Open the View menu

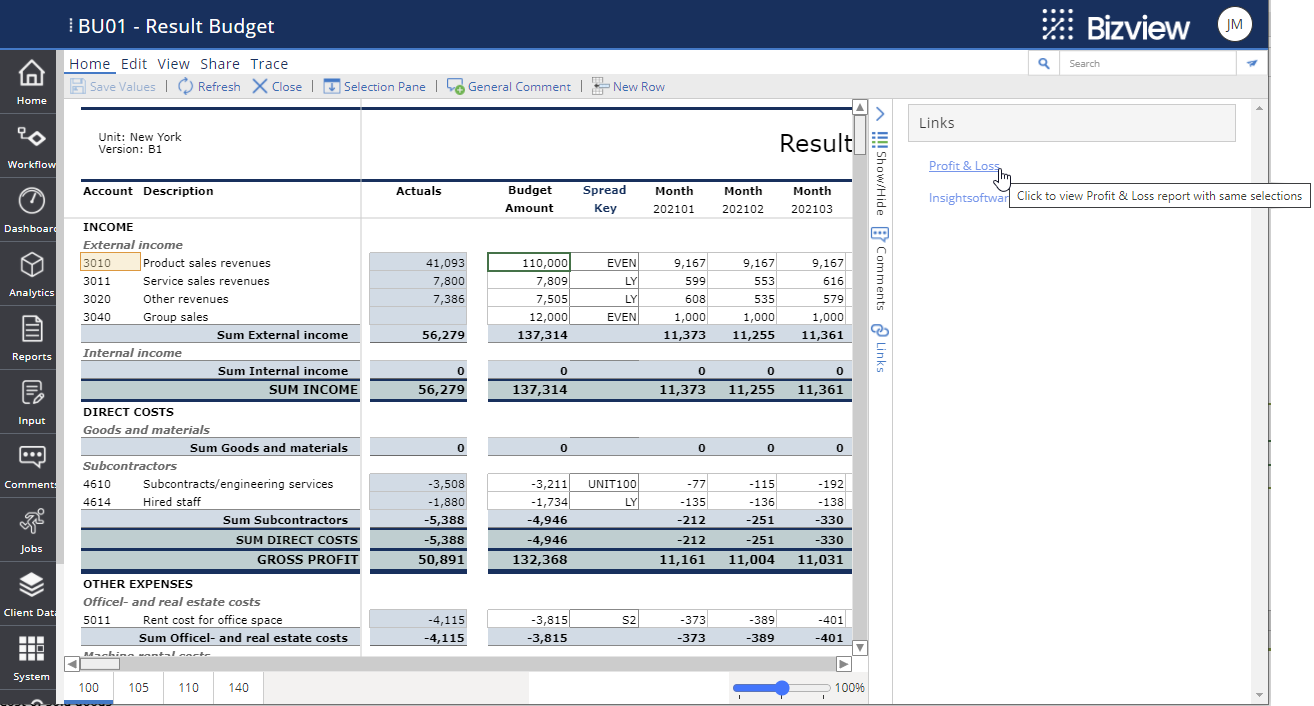click(x=173, y=64)
